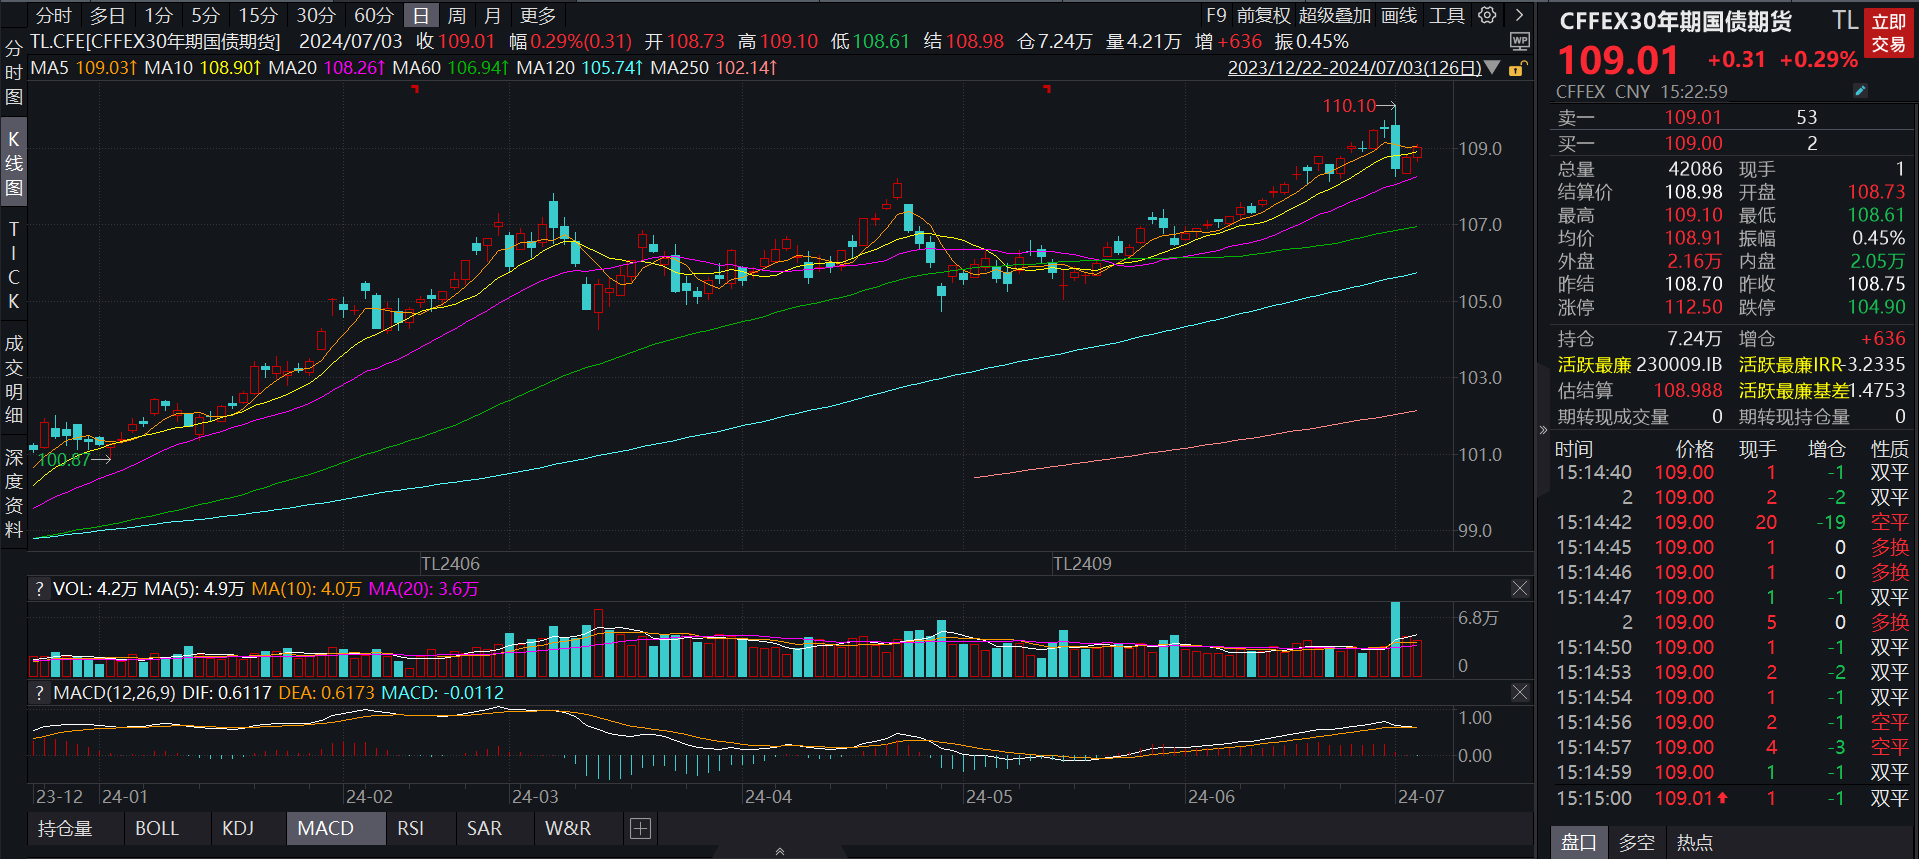This screenshot has height=859, width=1919.
Task: Select the 60分 interval
Action: [x=374, y=15]
